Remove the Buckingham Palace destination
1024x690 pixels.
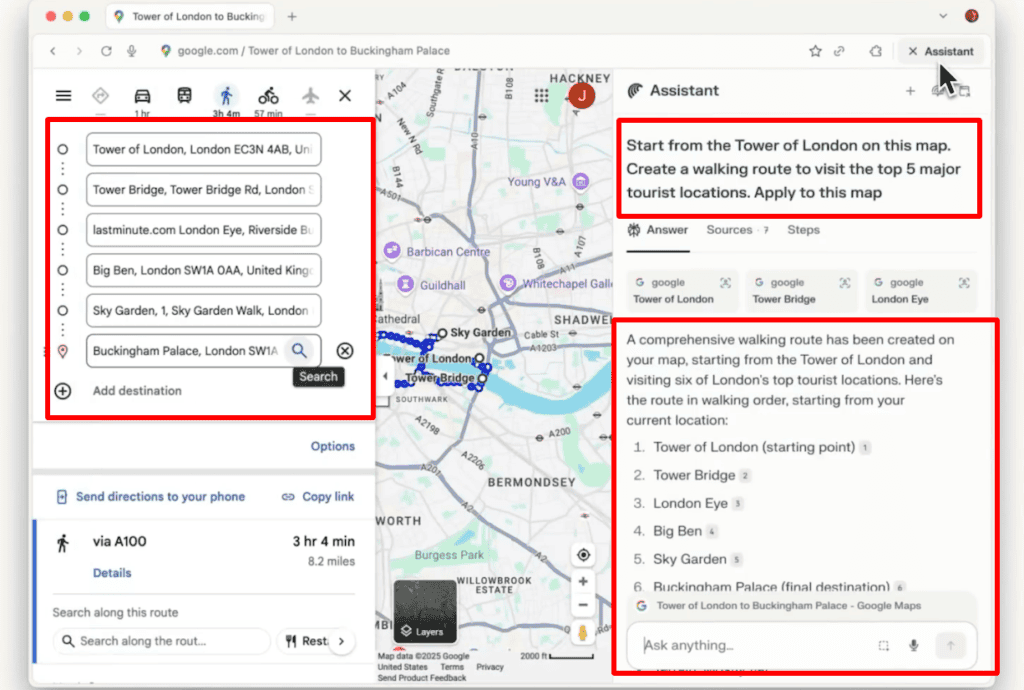point(345,351)
